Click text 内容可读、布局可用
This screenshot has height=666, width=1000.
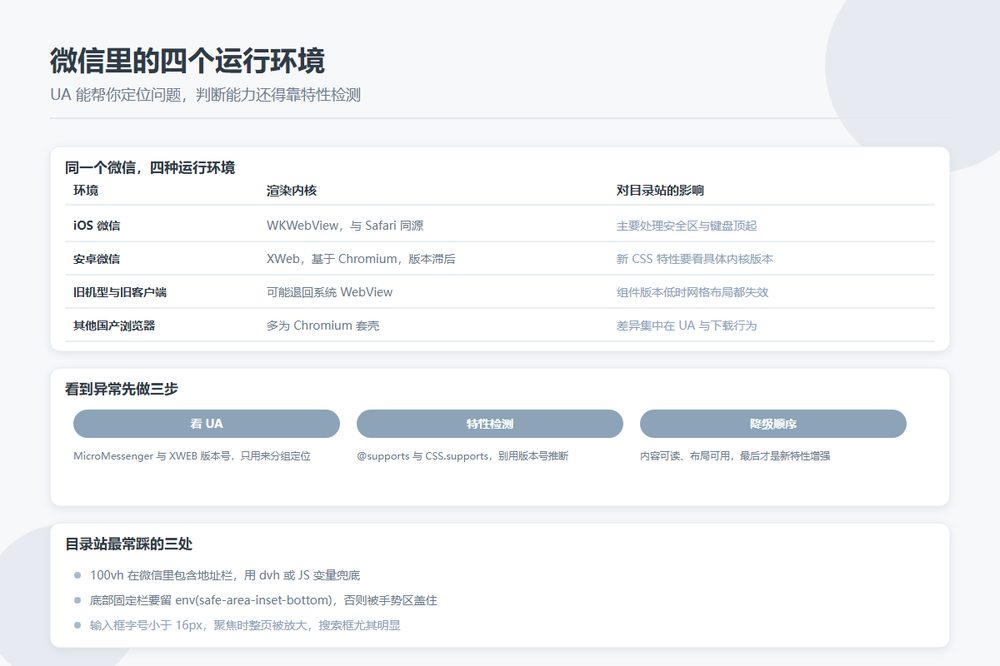[x=685, y=456]
